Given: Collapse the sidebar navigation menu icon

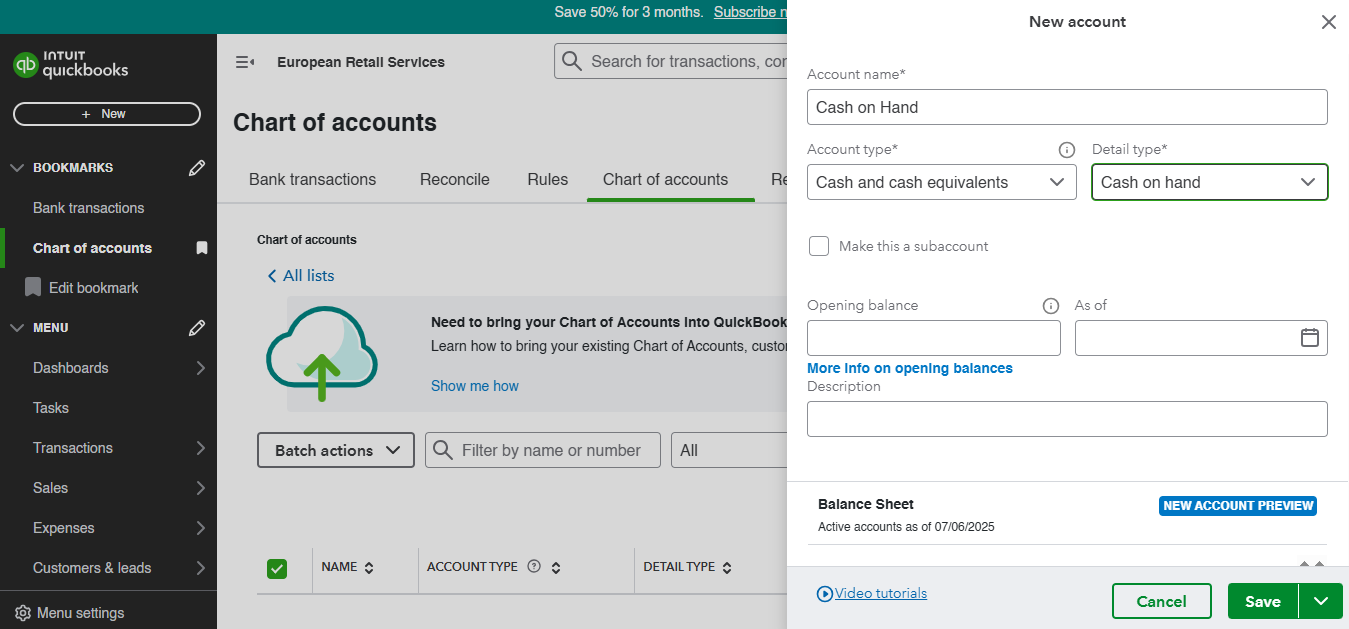Looking at the screenshot, I should click(245, 62).
